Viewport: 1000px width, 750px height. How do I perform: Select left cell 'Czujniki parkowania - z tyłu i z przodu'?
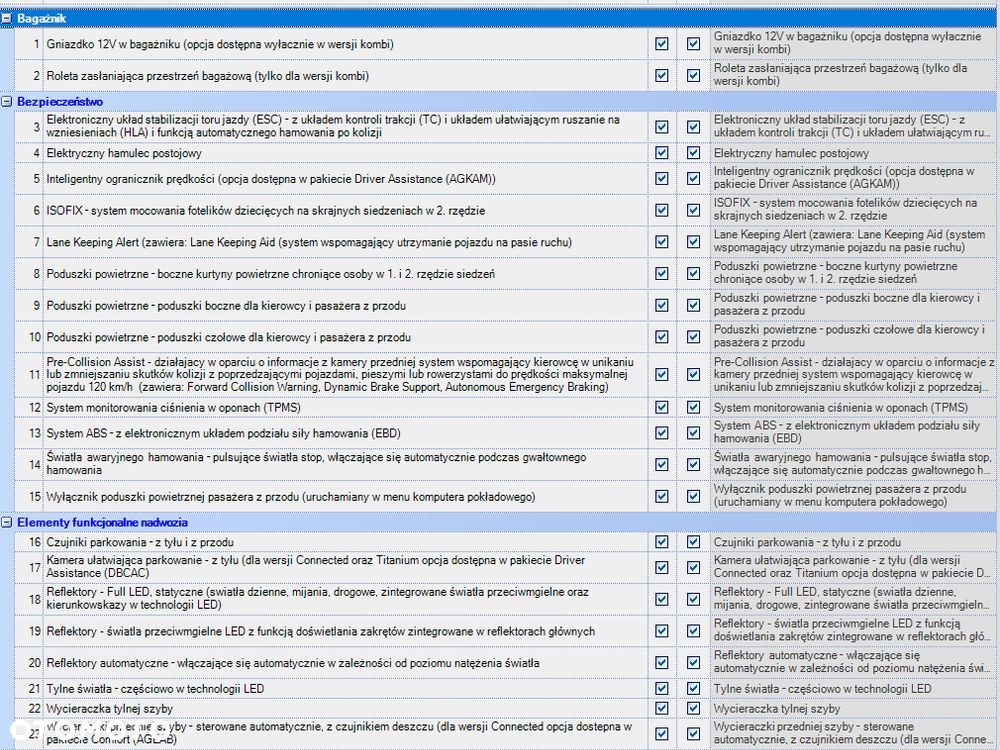[346, 541]
